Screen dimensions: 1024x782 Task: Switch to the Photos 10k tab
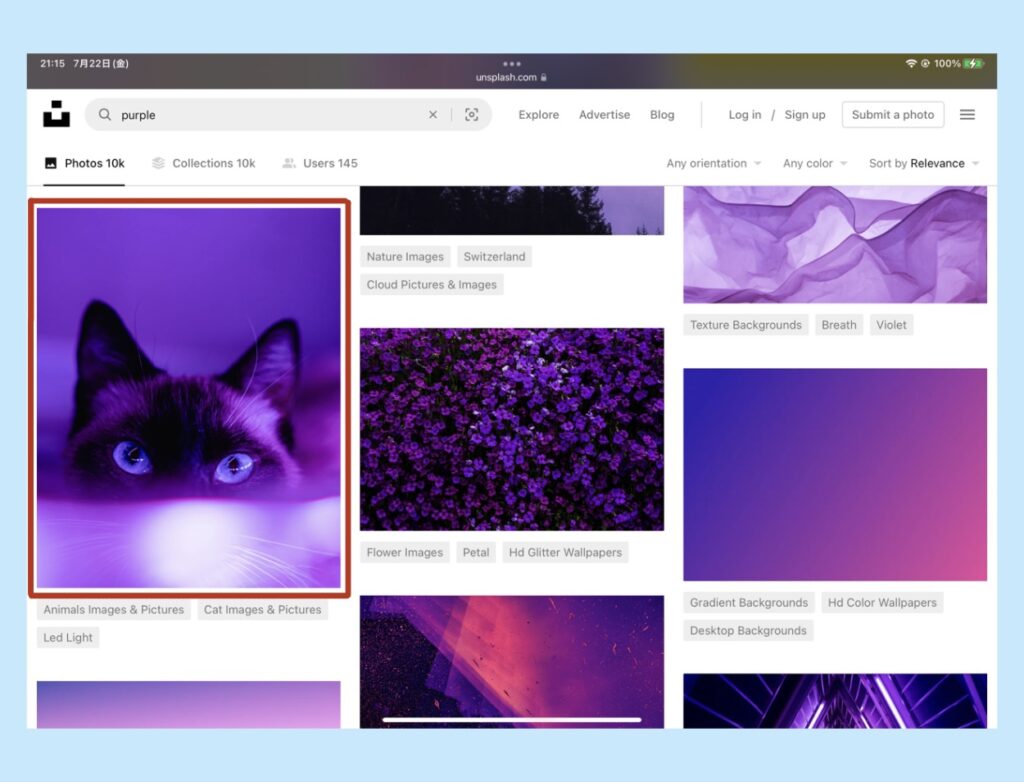[84, 163]
